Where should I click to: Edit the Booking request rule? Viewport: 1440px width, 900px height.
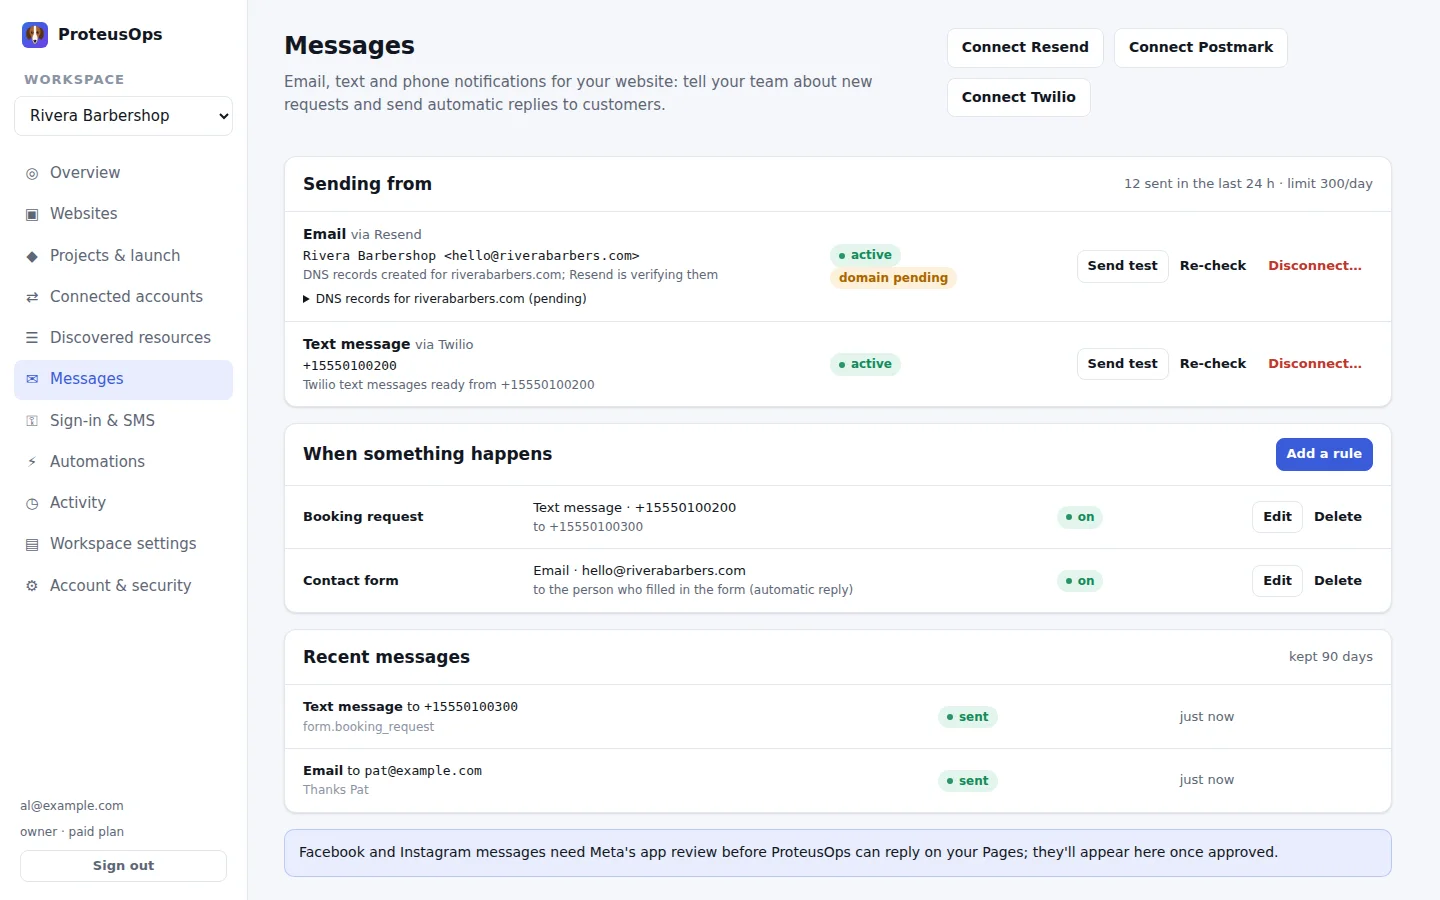click(x=1277, y=517)
